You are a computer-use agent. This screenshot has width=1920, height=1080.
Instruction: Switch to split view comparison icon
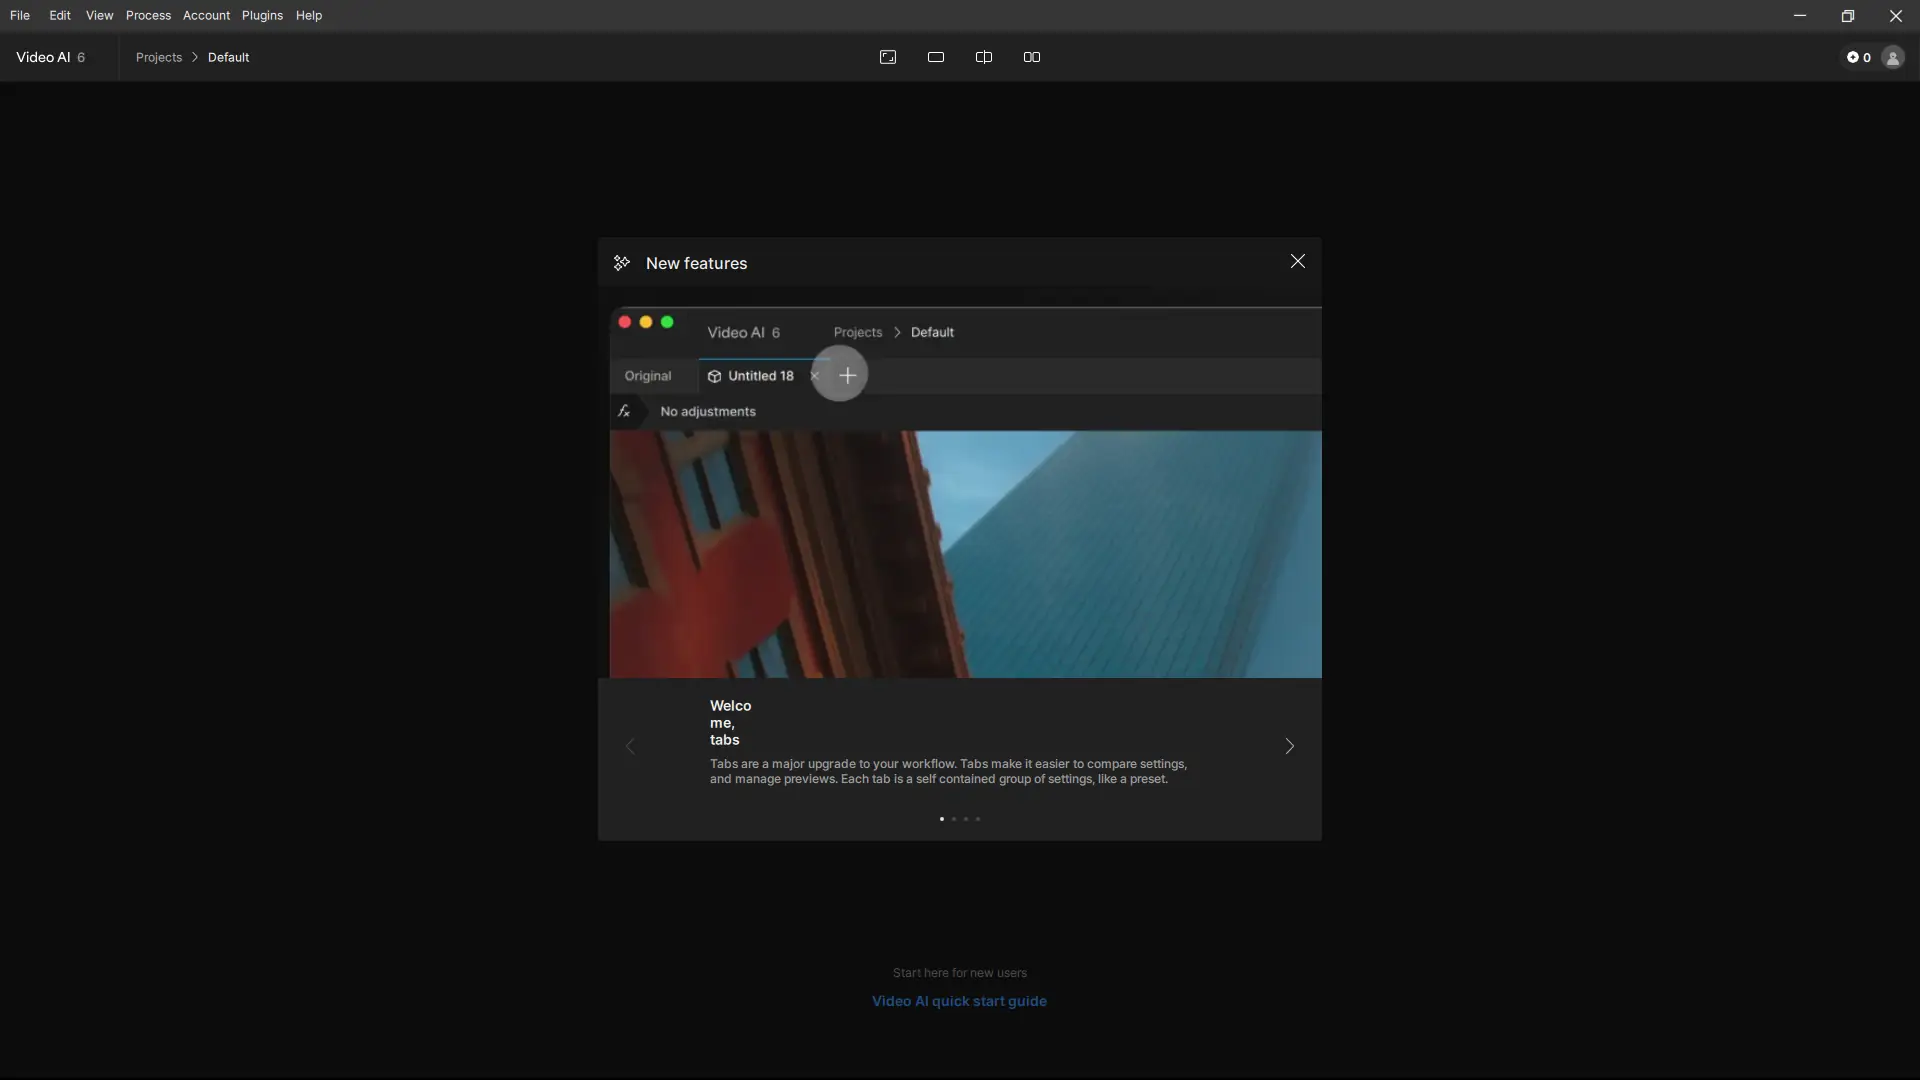(x=984, y=57)
